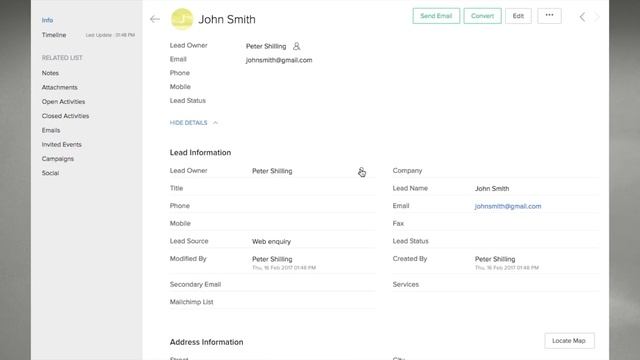Convert the lead with the Convert button

click(482, 16)
